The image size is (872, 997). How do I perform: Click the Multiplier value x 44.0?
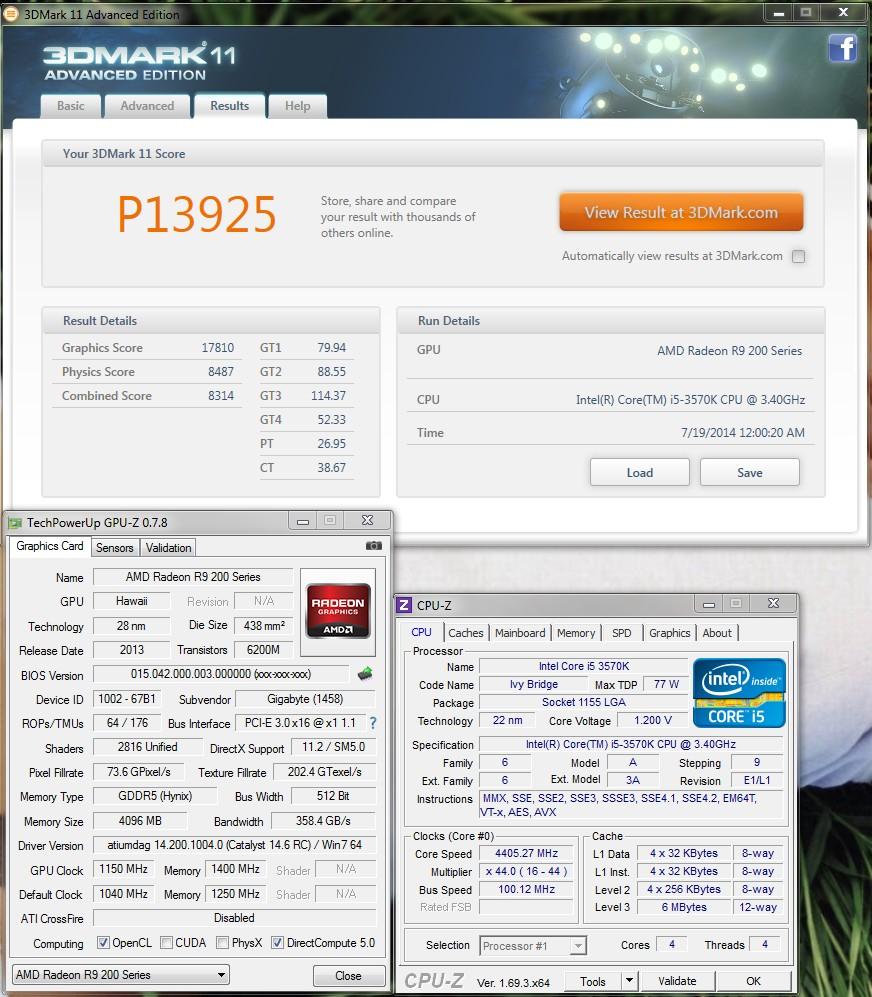click(526, 871)
